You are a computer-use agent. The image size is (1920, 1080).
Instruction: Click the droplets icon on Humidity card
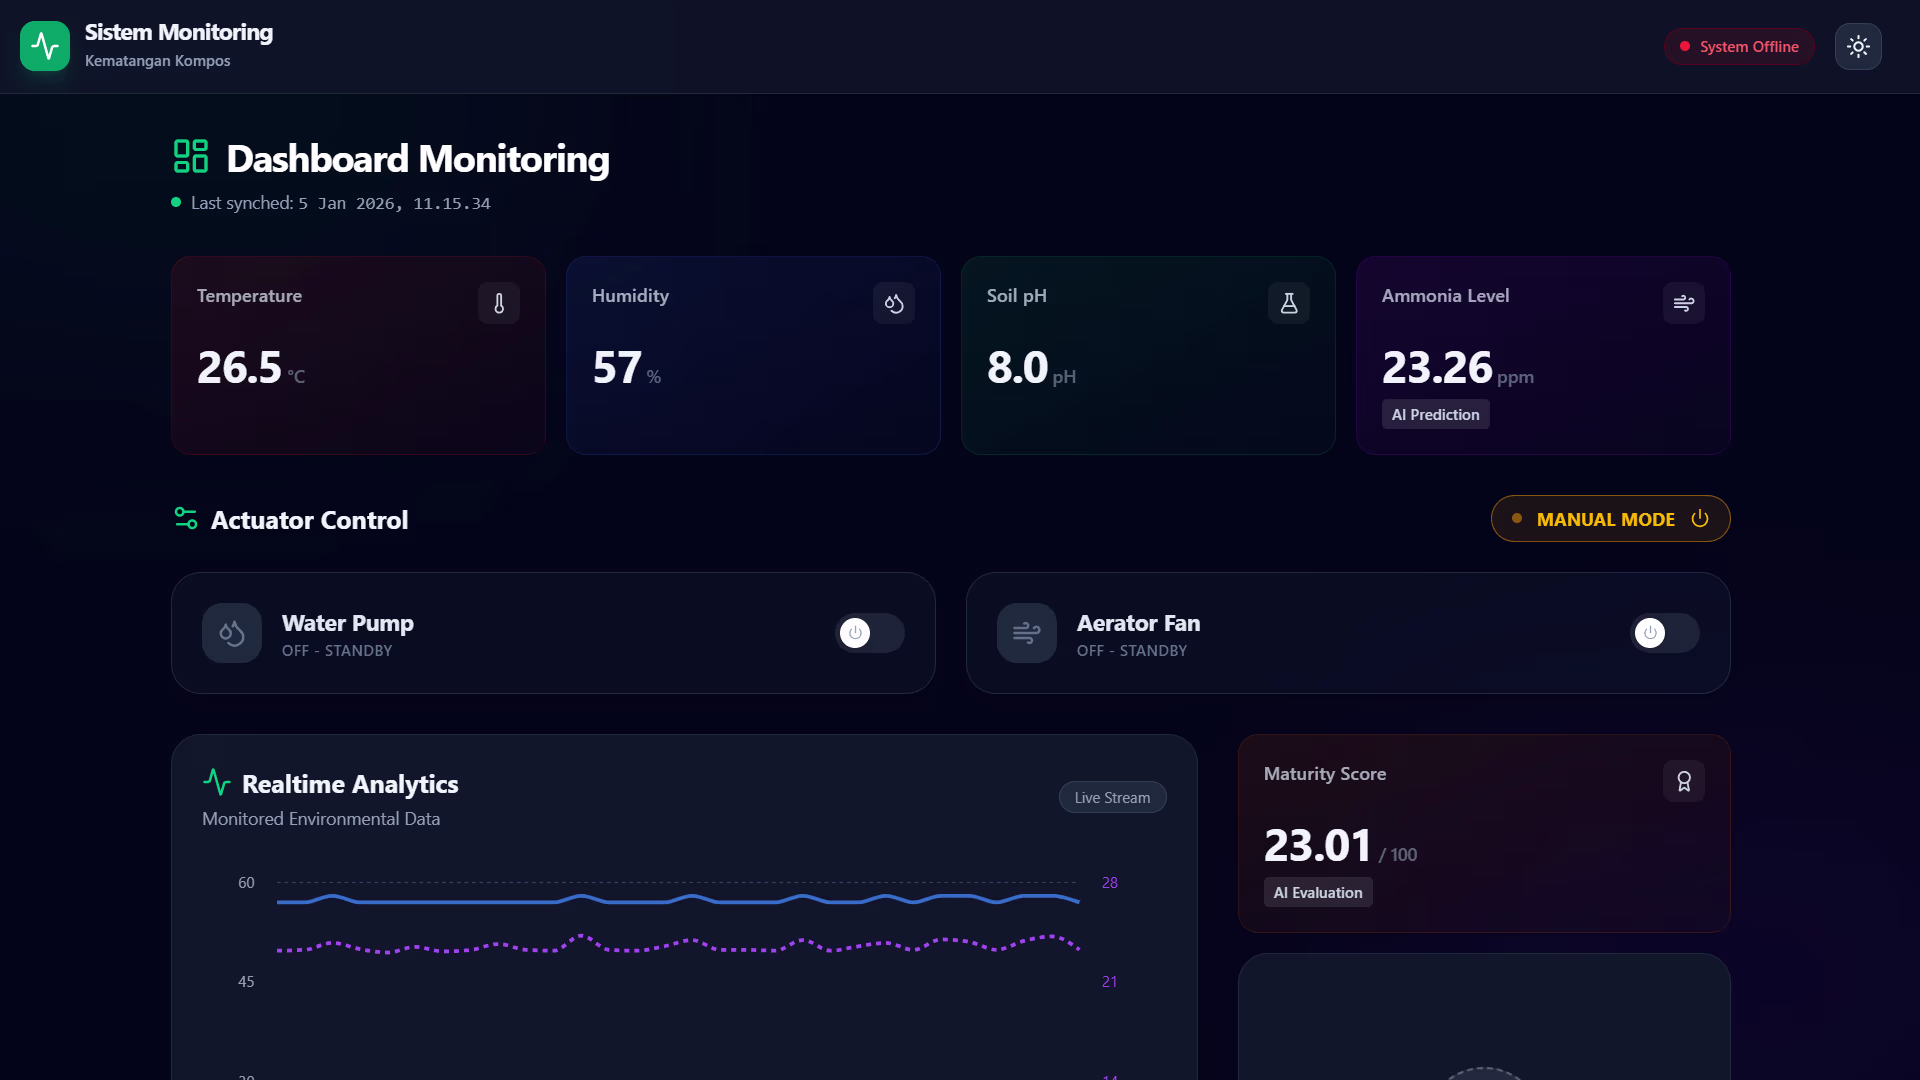coord(894,303)
